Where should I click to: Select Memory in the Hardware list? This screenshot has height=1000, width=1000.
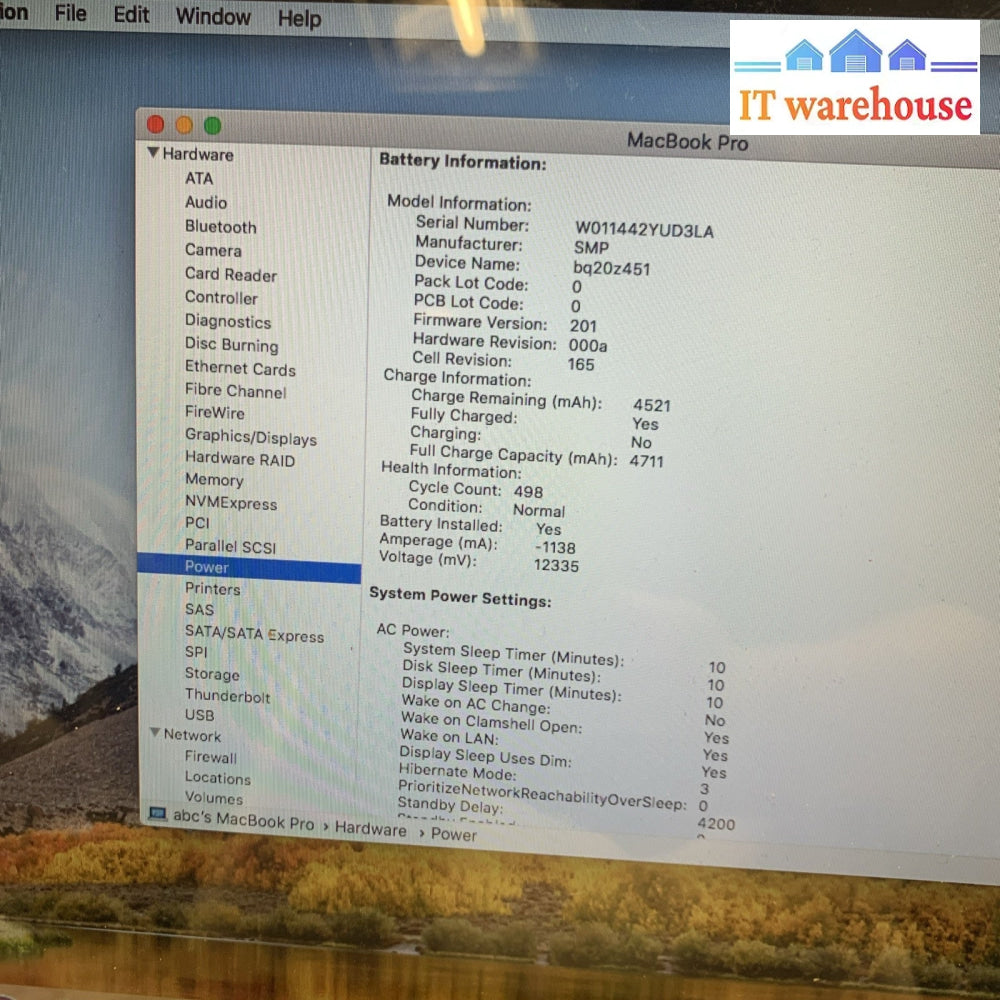[x=214, y=480]
